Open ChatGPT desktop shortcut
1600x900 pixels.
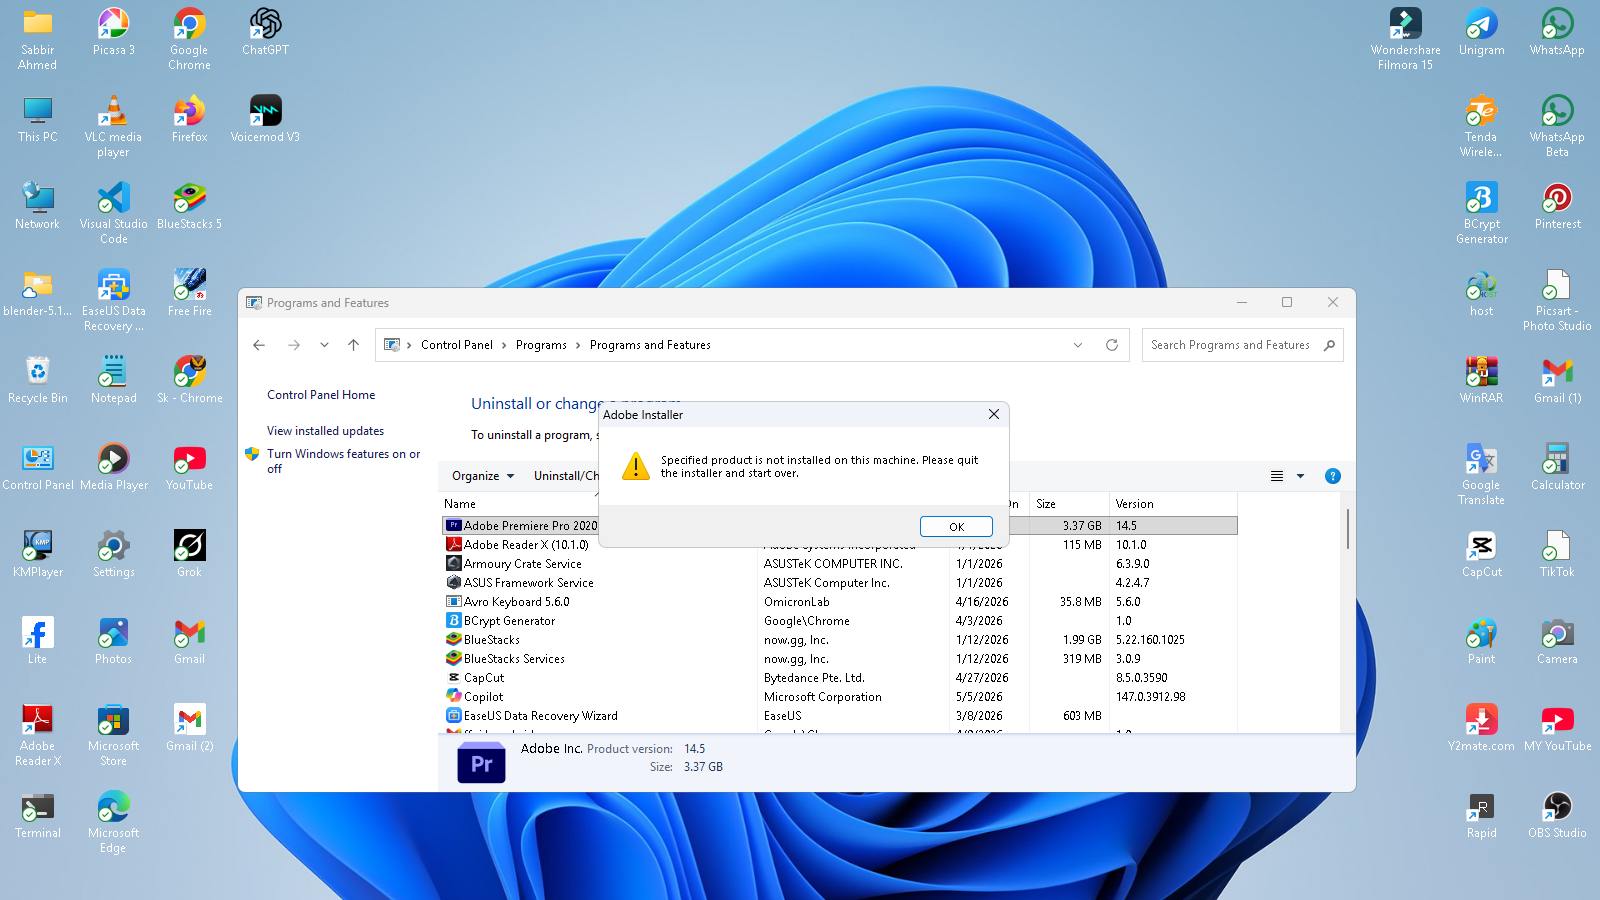[265, 32]
